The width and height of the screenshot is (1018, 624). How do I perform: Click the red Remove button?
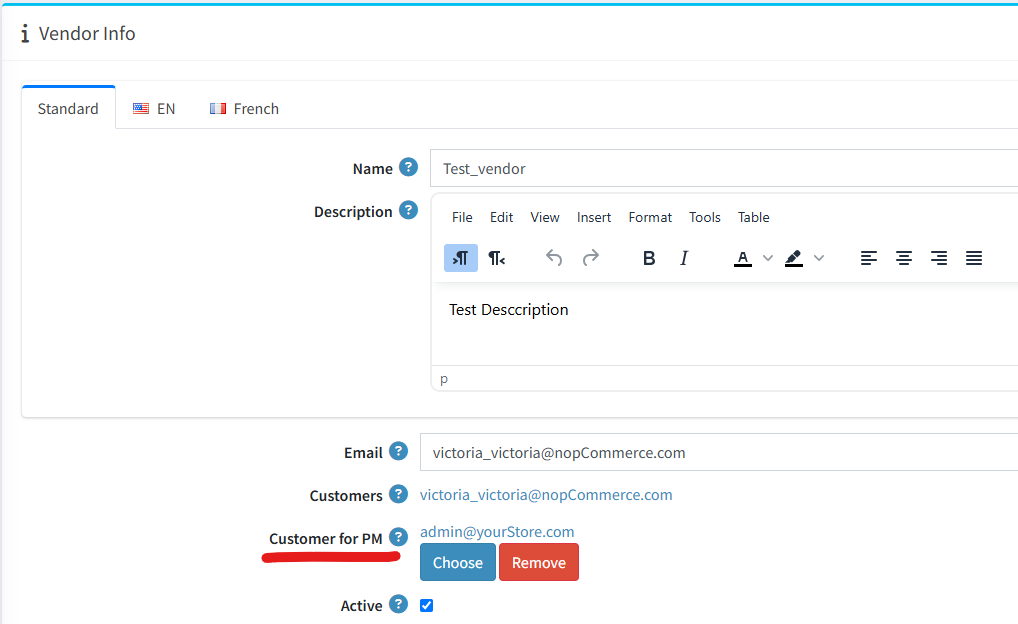pyautogui.click(x=539, y=562)
